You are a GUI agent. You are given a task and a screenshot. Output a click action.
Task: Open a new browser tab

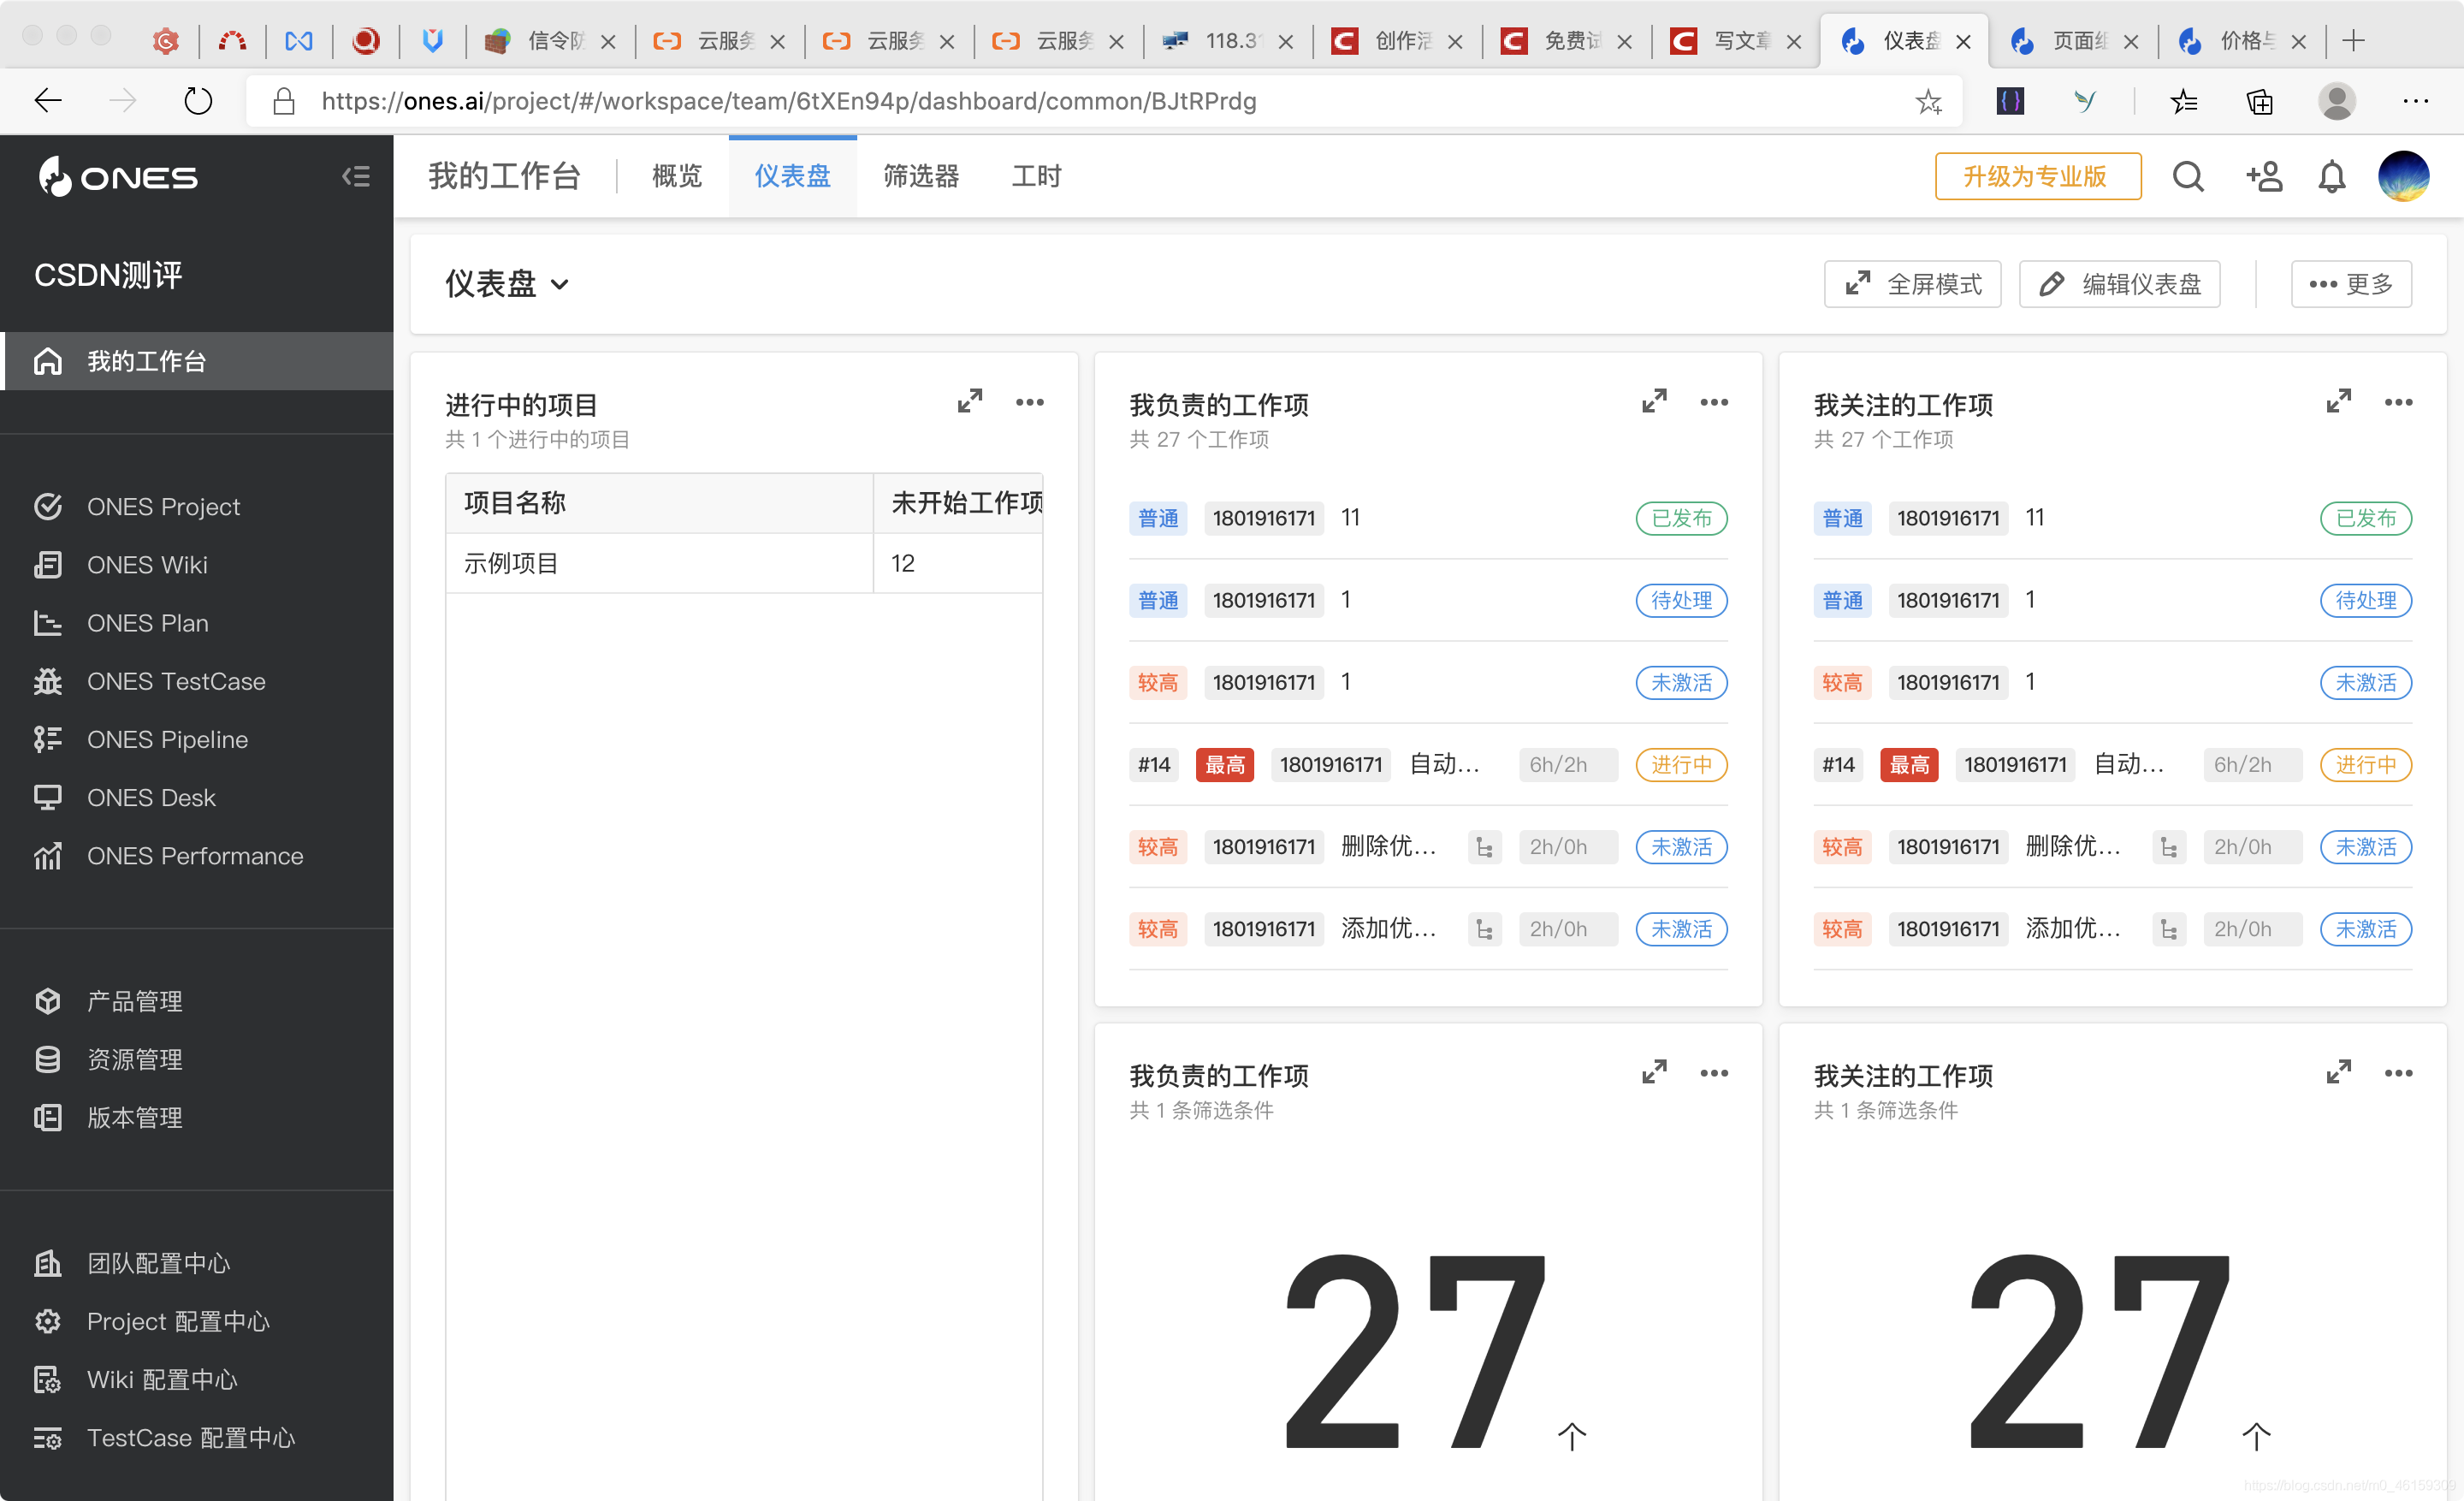pyautogui.click(x=2353, y=41)
